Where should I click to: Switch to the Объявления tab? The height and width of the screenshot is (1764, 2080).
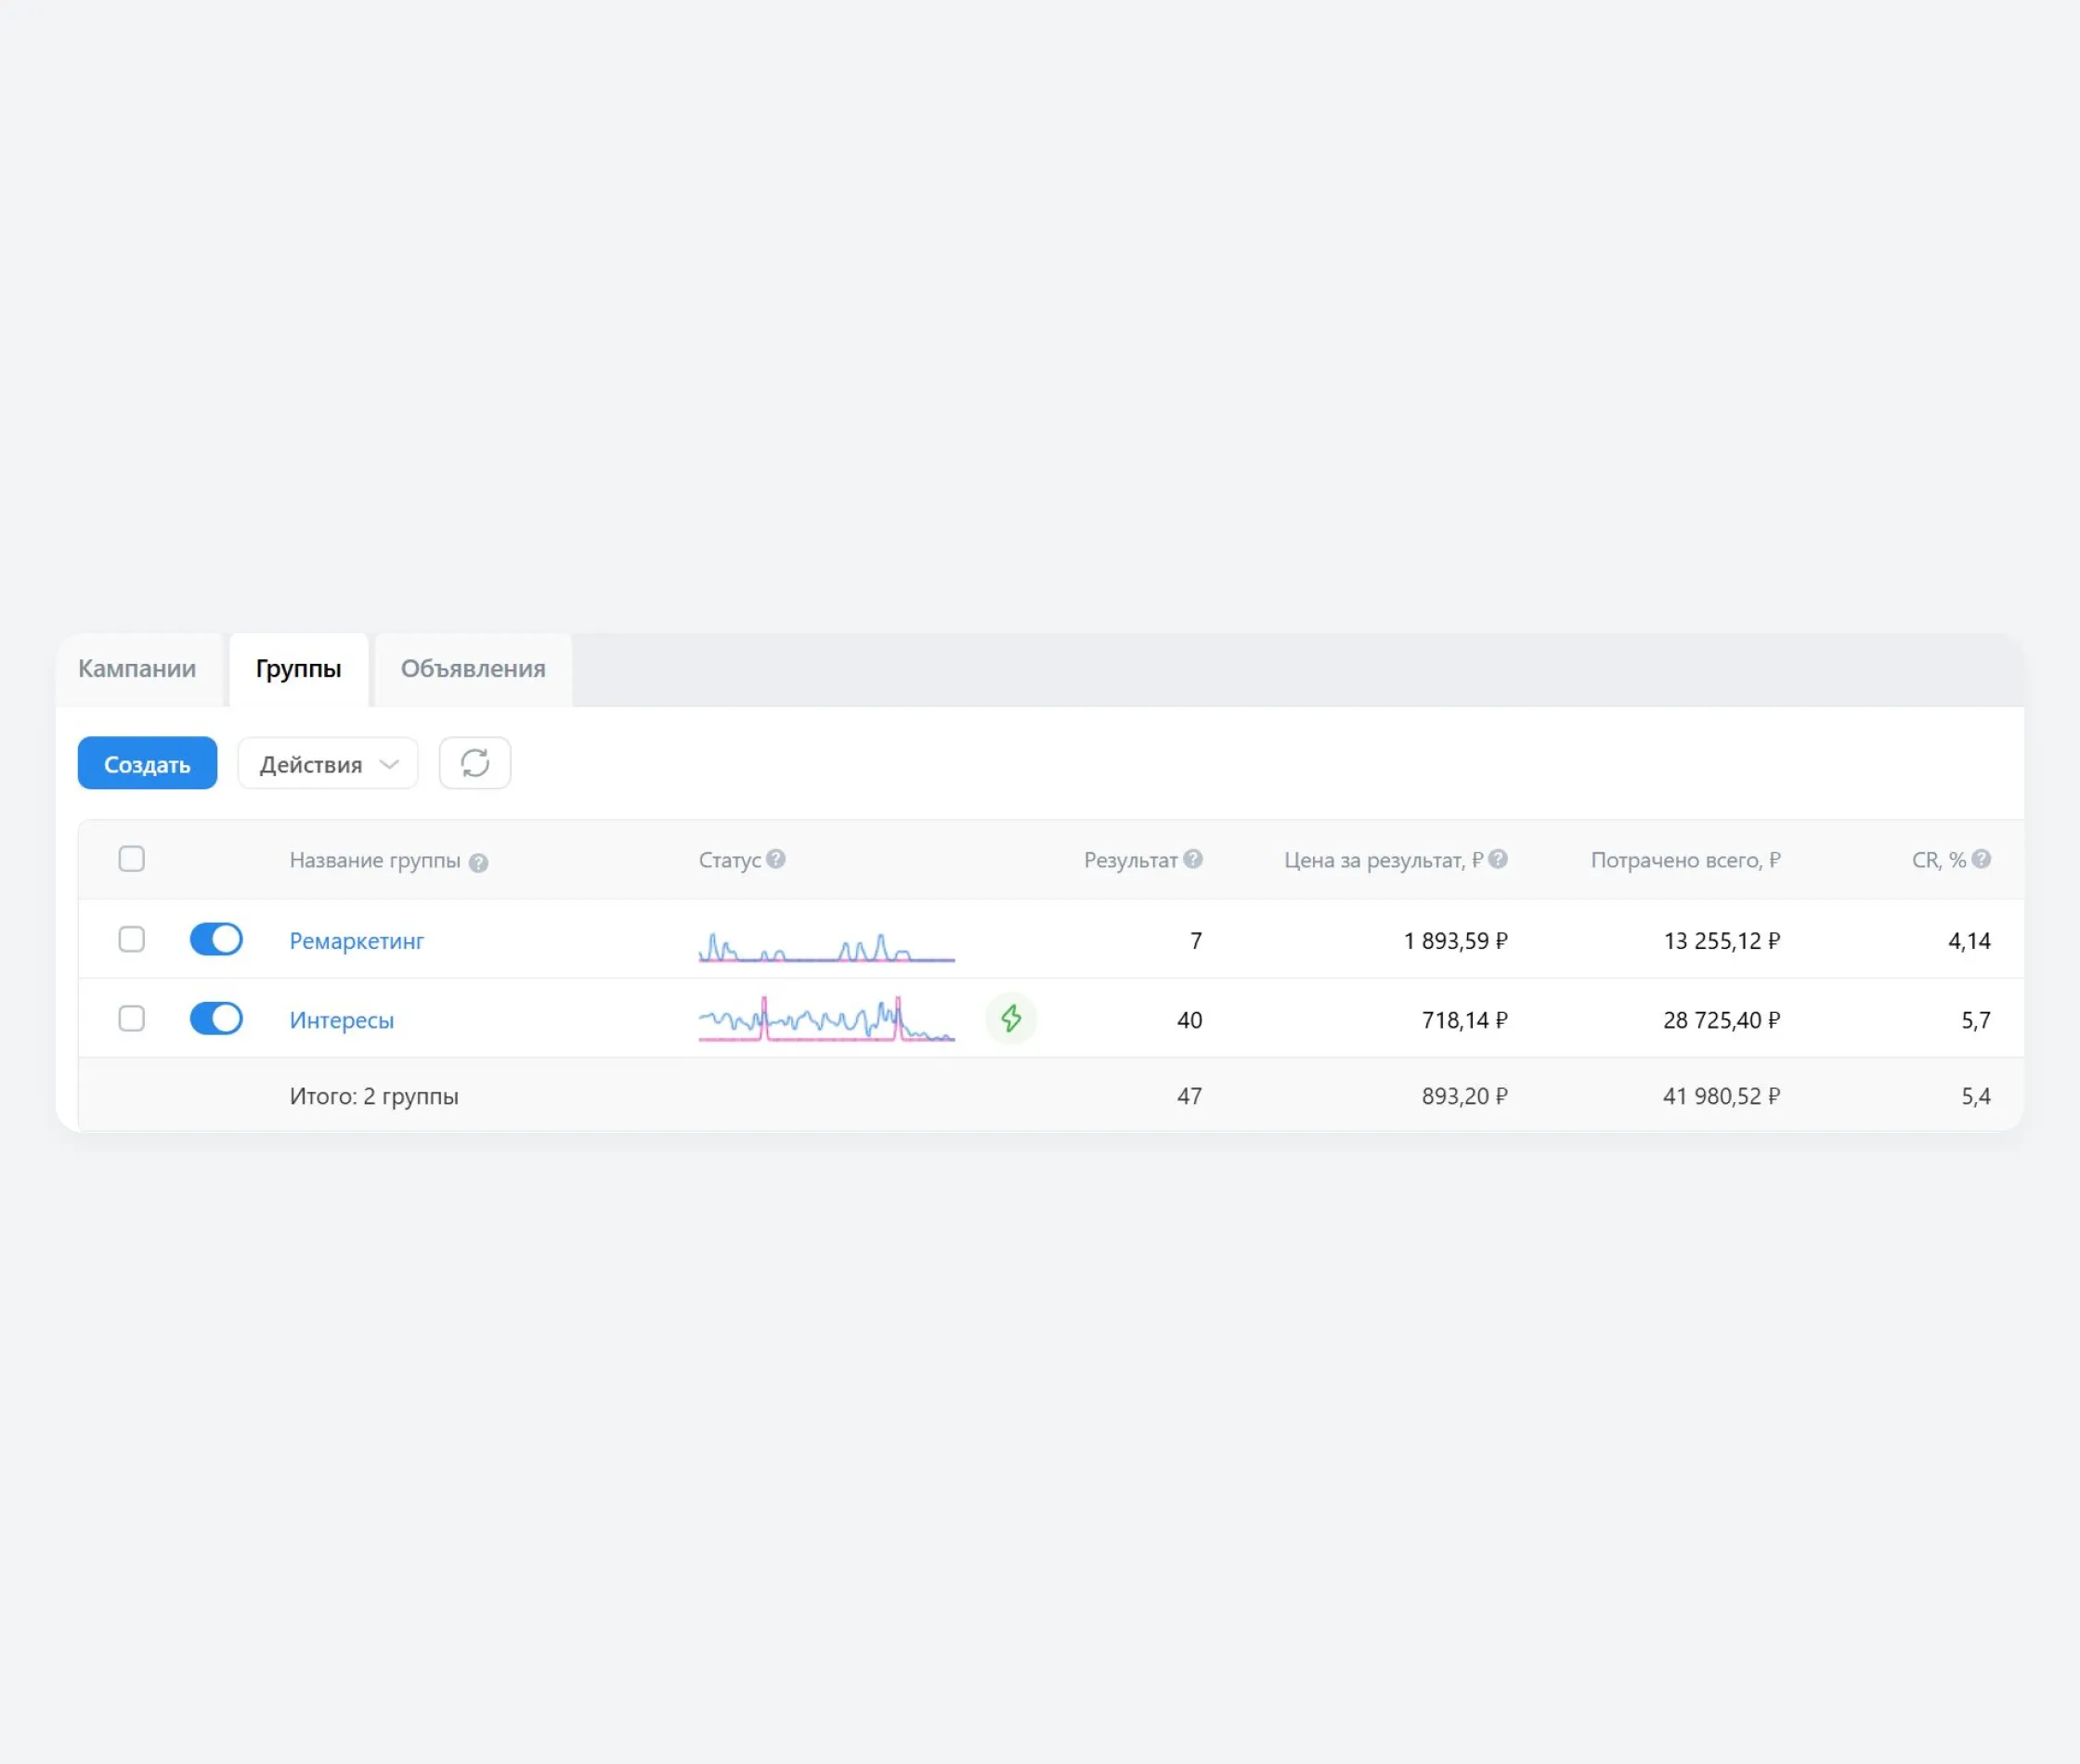[x=473, y=669]
